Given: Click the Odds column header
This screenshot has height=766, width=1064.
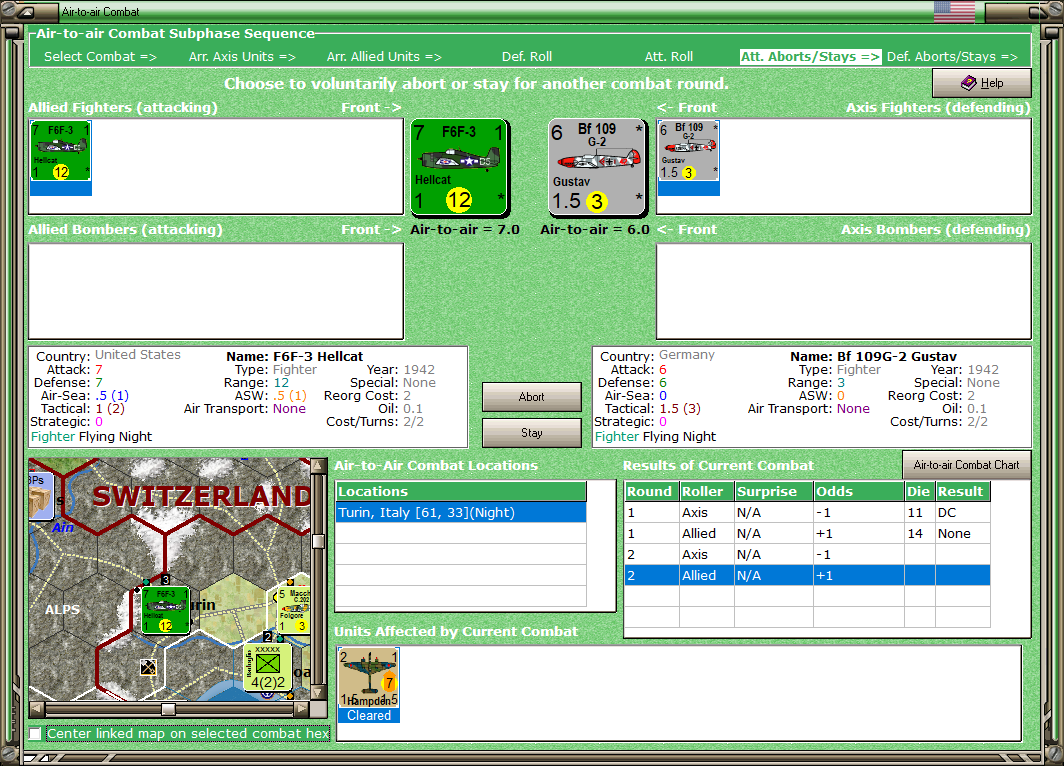Looking at the screenshot, I should 858,491.
